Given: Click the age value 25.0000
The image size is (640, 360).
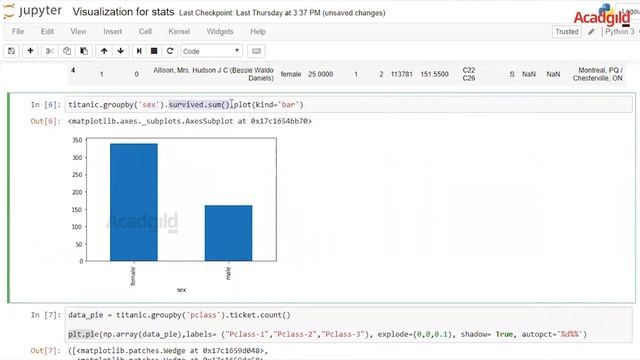Looking at the screenshot, I should click(x=320, y=74).
